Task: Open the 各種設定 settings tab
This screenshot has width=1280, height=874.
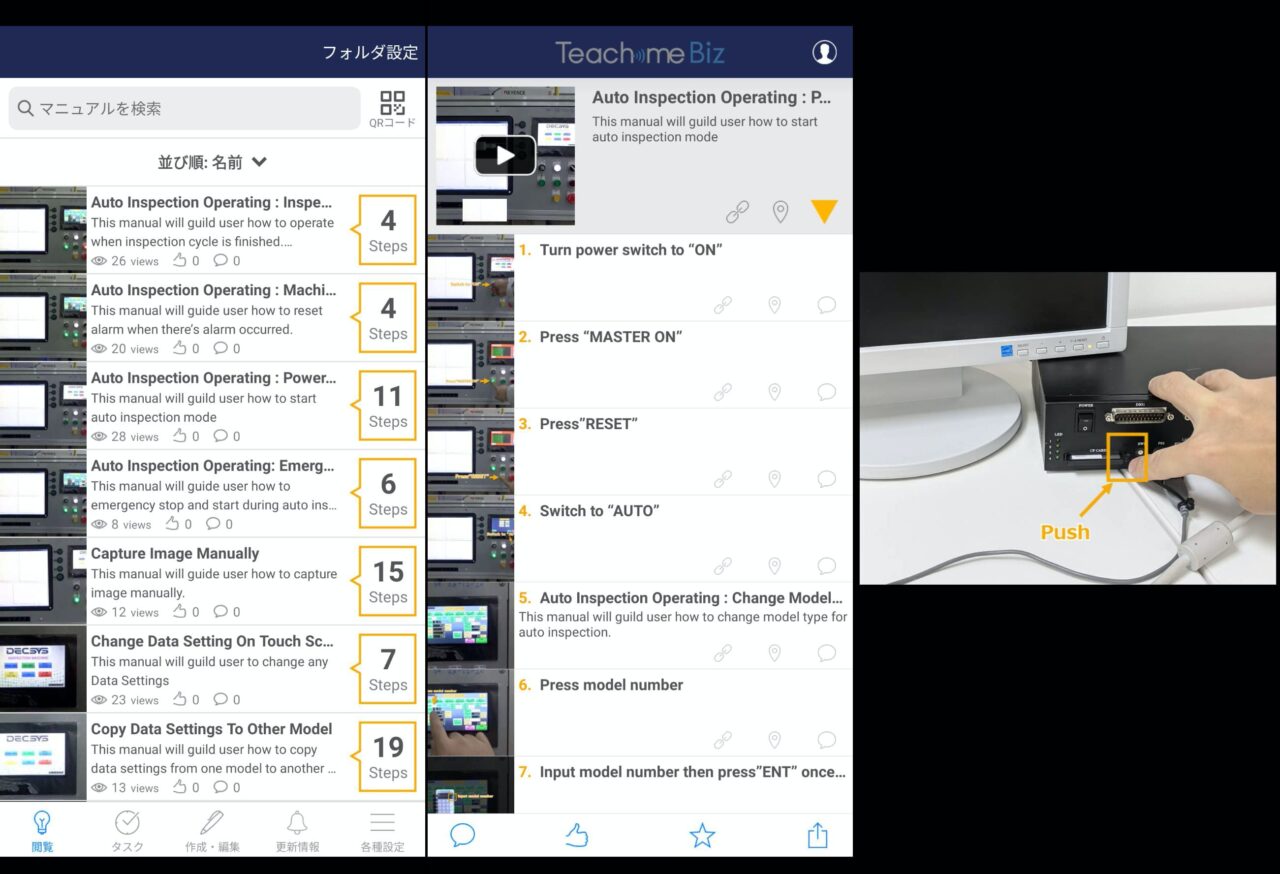Action: (x=382, y=830)
